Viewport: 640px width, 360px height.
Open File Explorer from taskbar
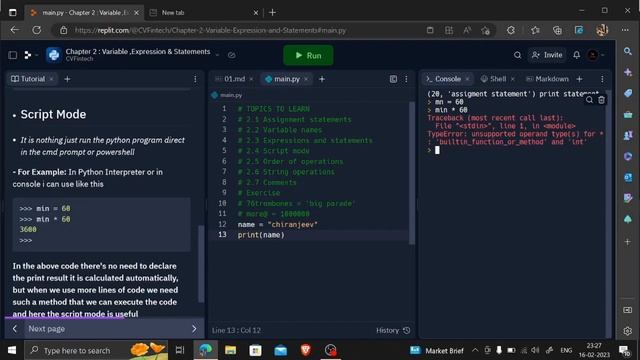(x=231, y=350)
